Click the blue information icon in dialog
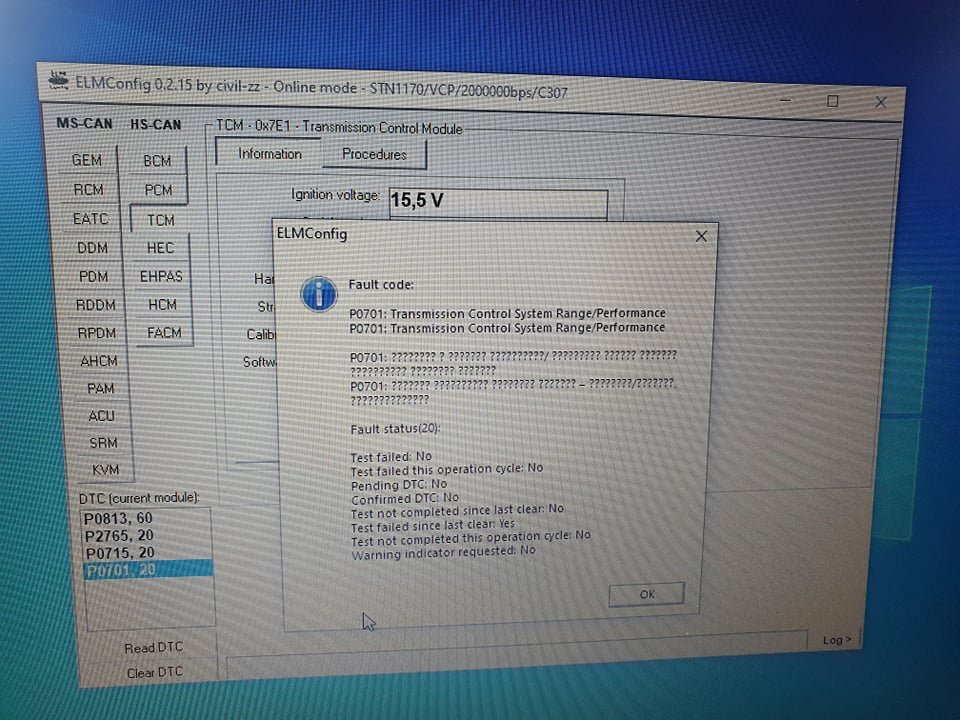 coord(319,294)
